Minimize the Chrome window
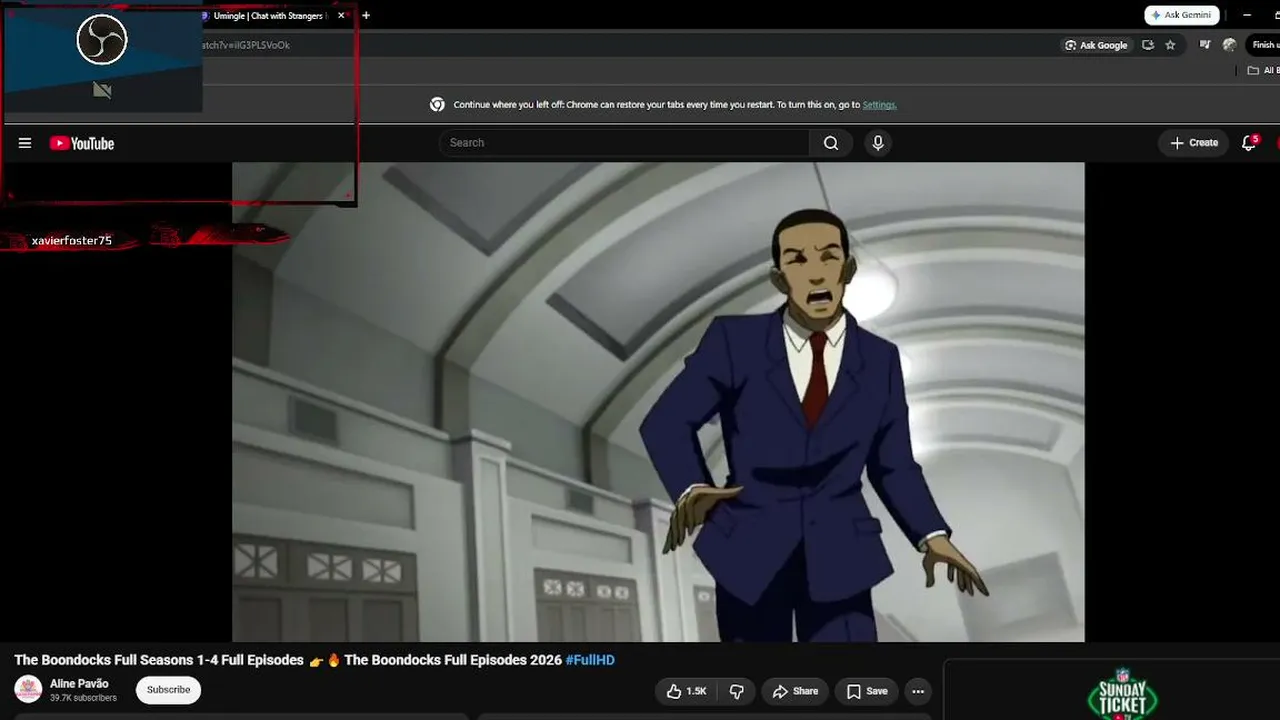 (1247, 15)
